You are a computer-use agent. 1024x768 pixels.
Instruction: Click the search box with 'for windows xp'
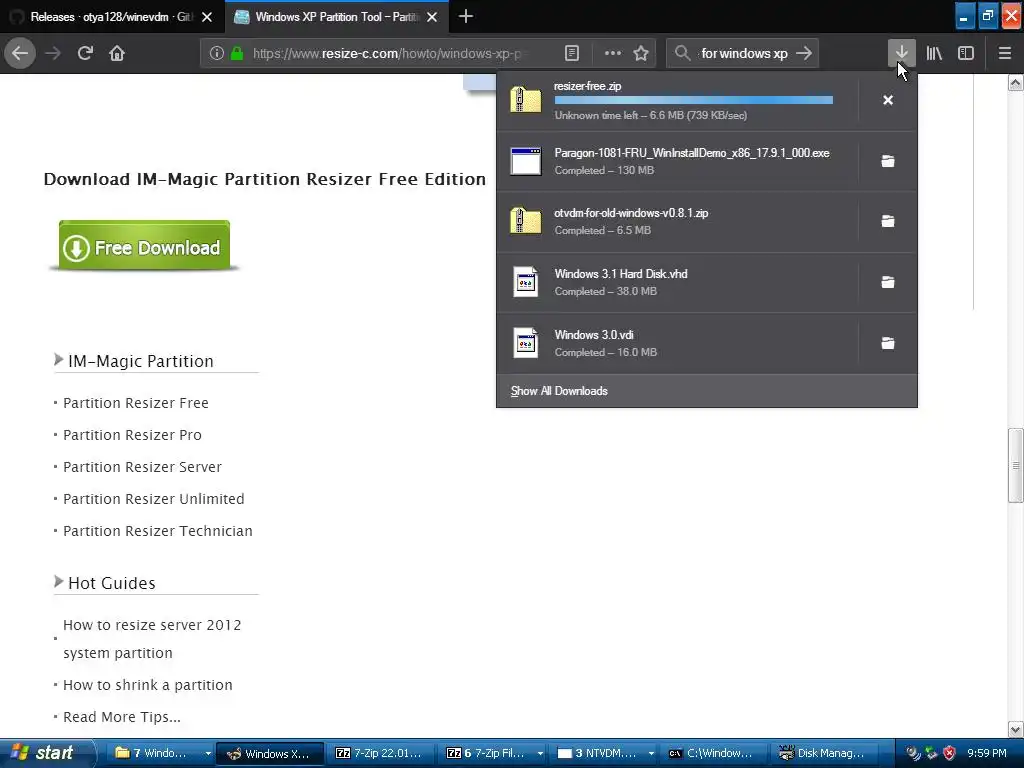coord(744,53)
